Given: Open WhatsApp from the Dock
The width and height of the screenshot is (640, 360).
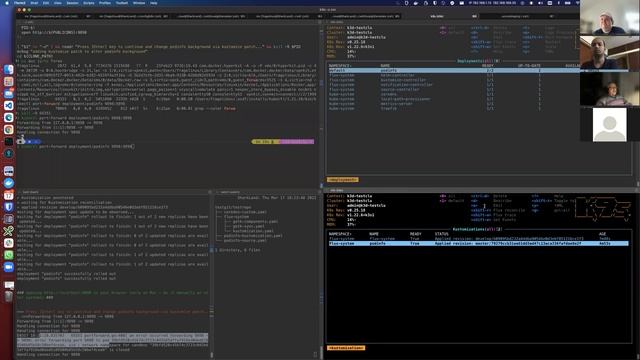Looking at the screenshot, I should (9, 255).
